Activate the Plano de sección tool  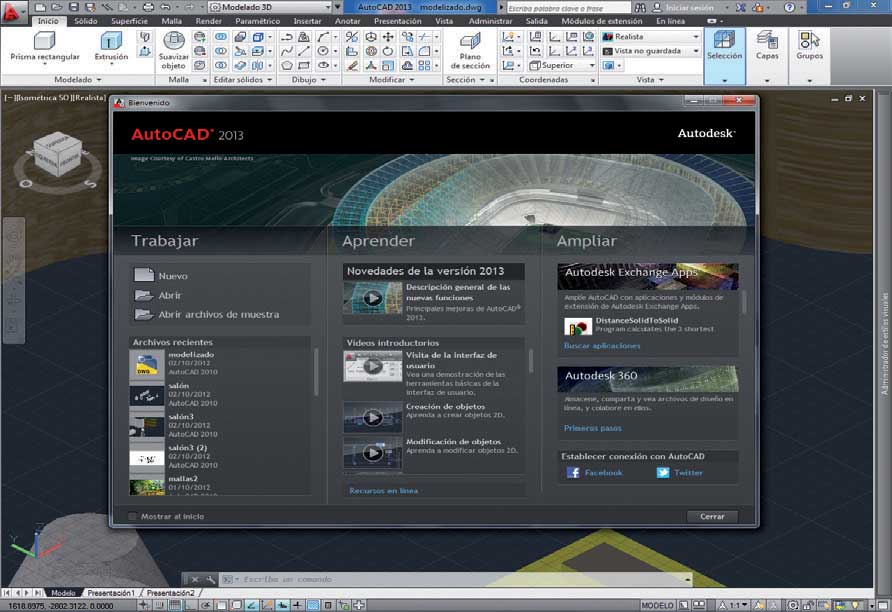pyautogui.click(x=470, y=50)
